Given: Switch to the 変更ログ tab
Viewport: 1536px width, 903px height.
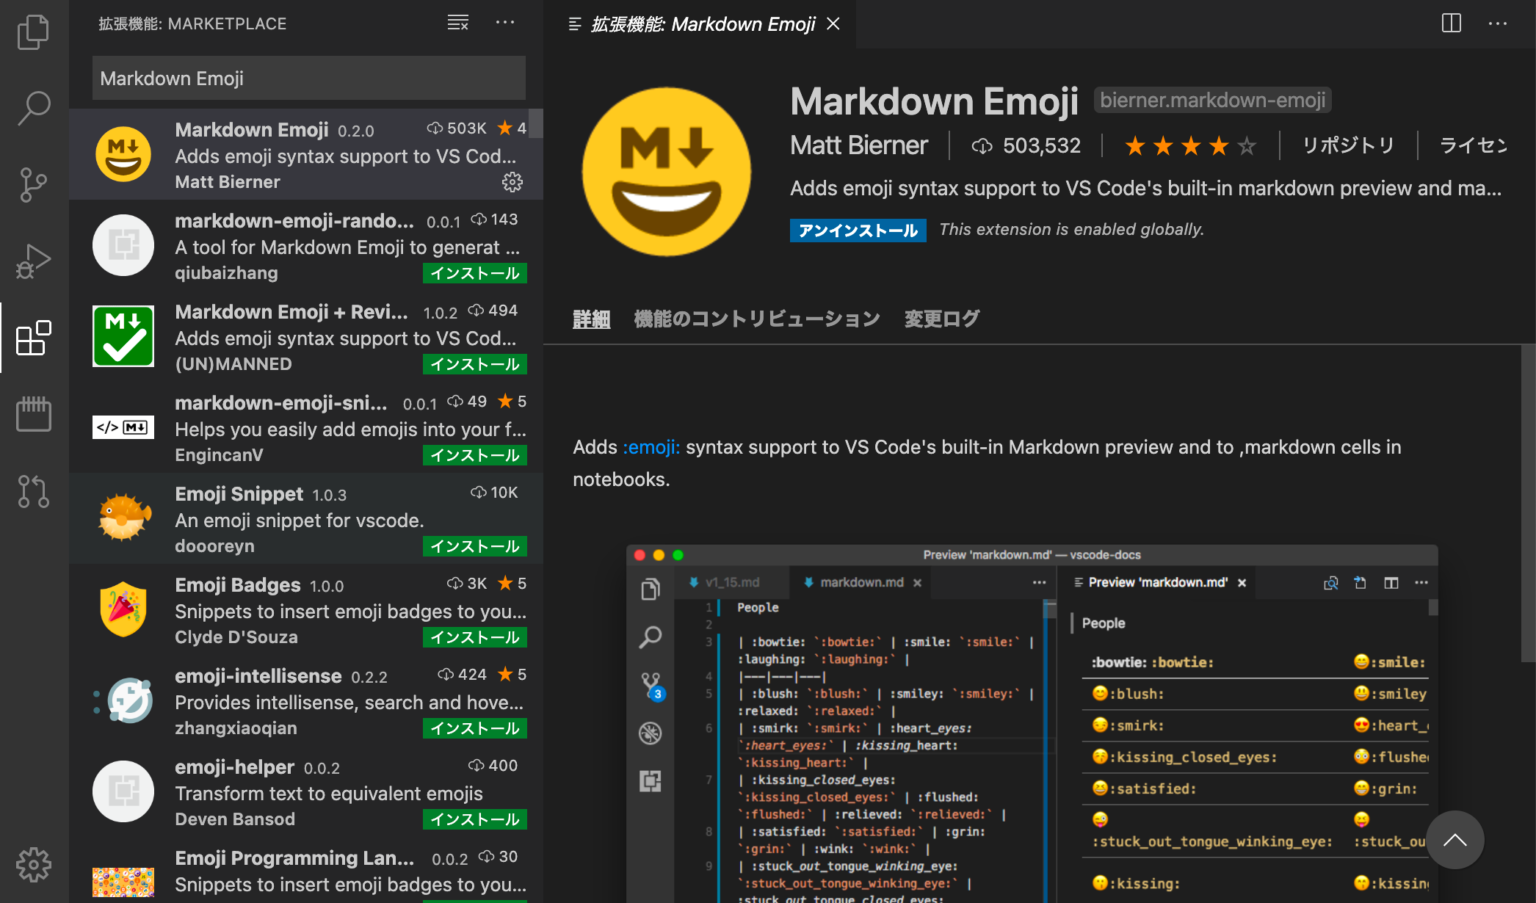Looking at the screenshot, I should (x=941, y=318).
